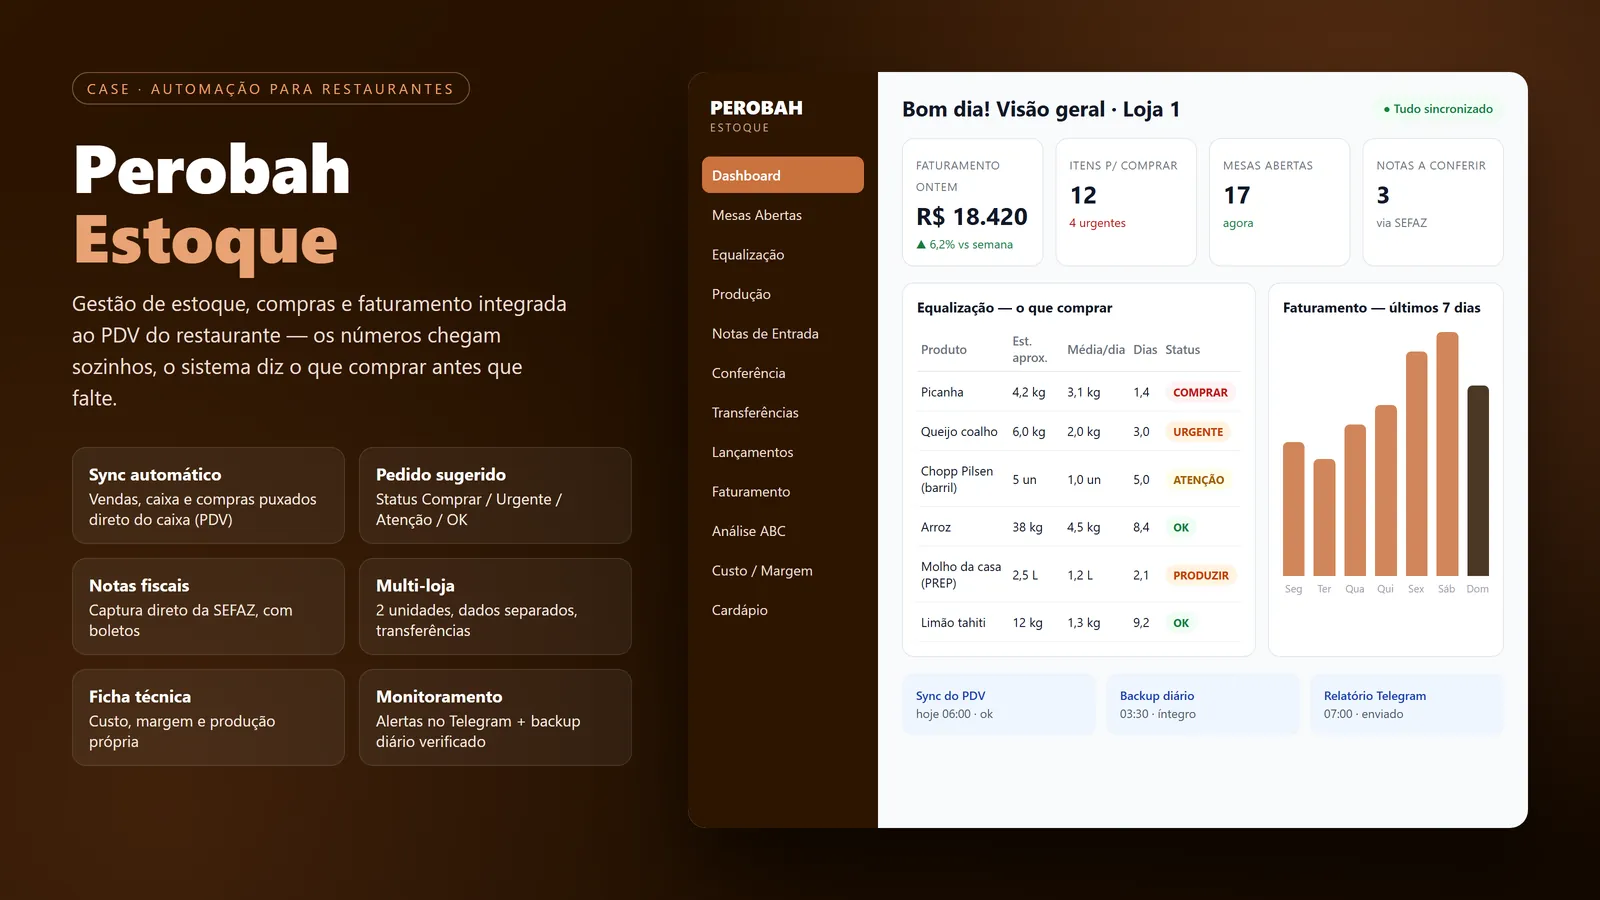Click the Média/dia column header

(1096, 350)
